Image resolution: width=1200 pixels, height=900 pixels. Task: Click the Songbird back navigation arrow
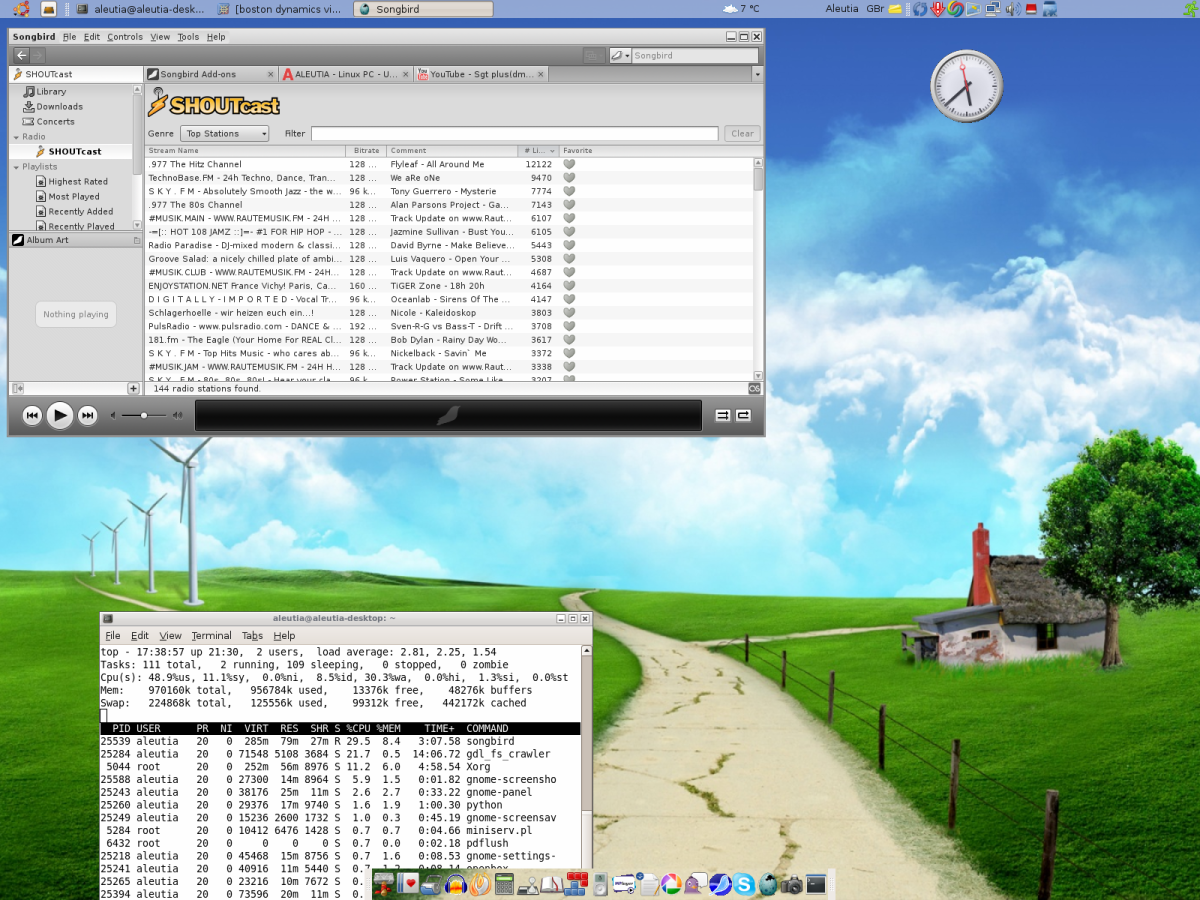[x=21, y=55]
